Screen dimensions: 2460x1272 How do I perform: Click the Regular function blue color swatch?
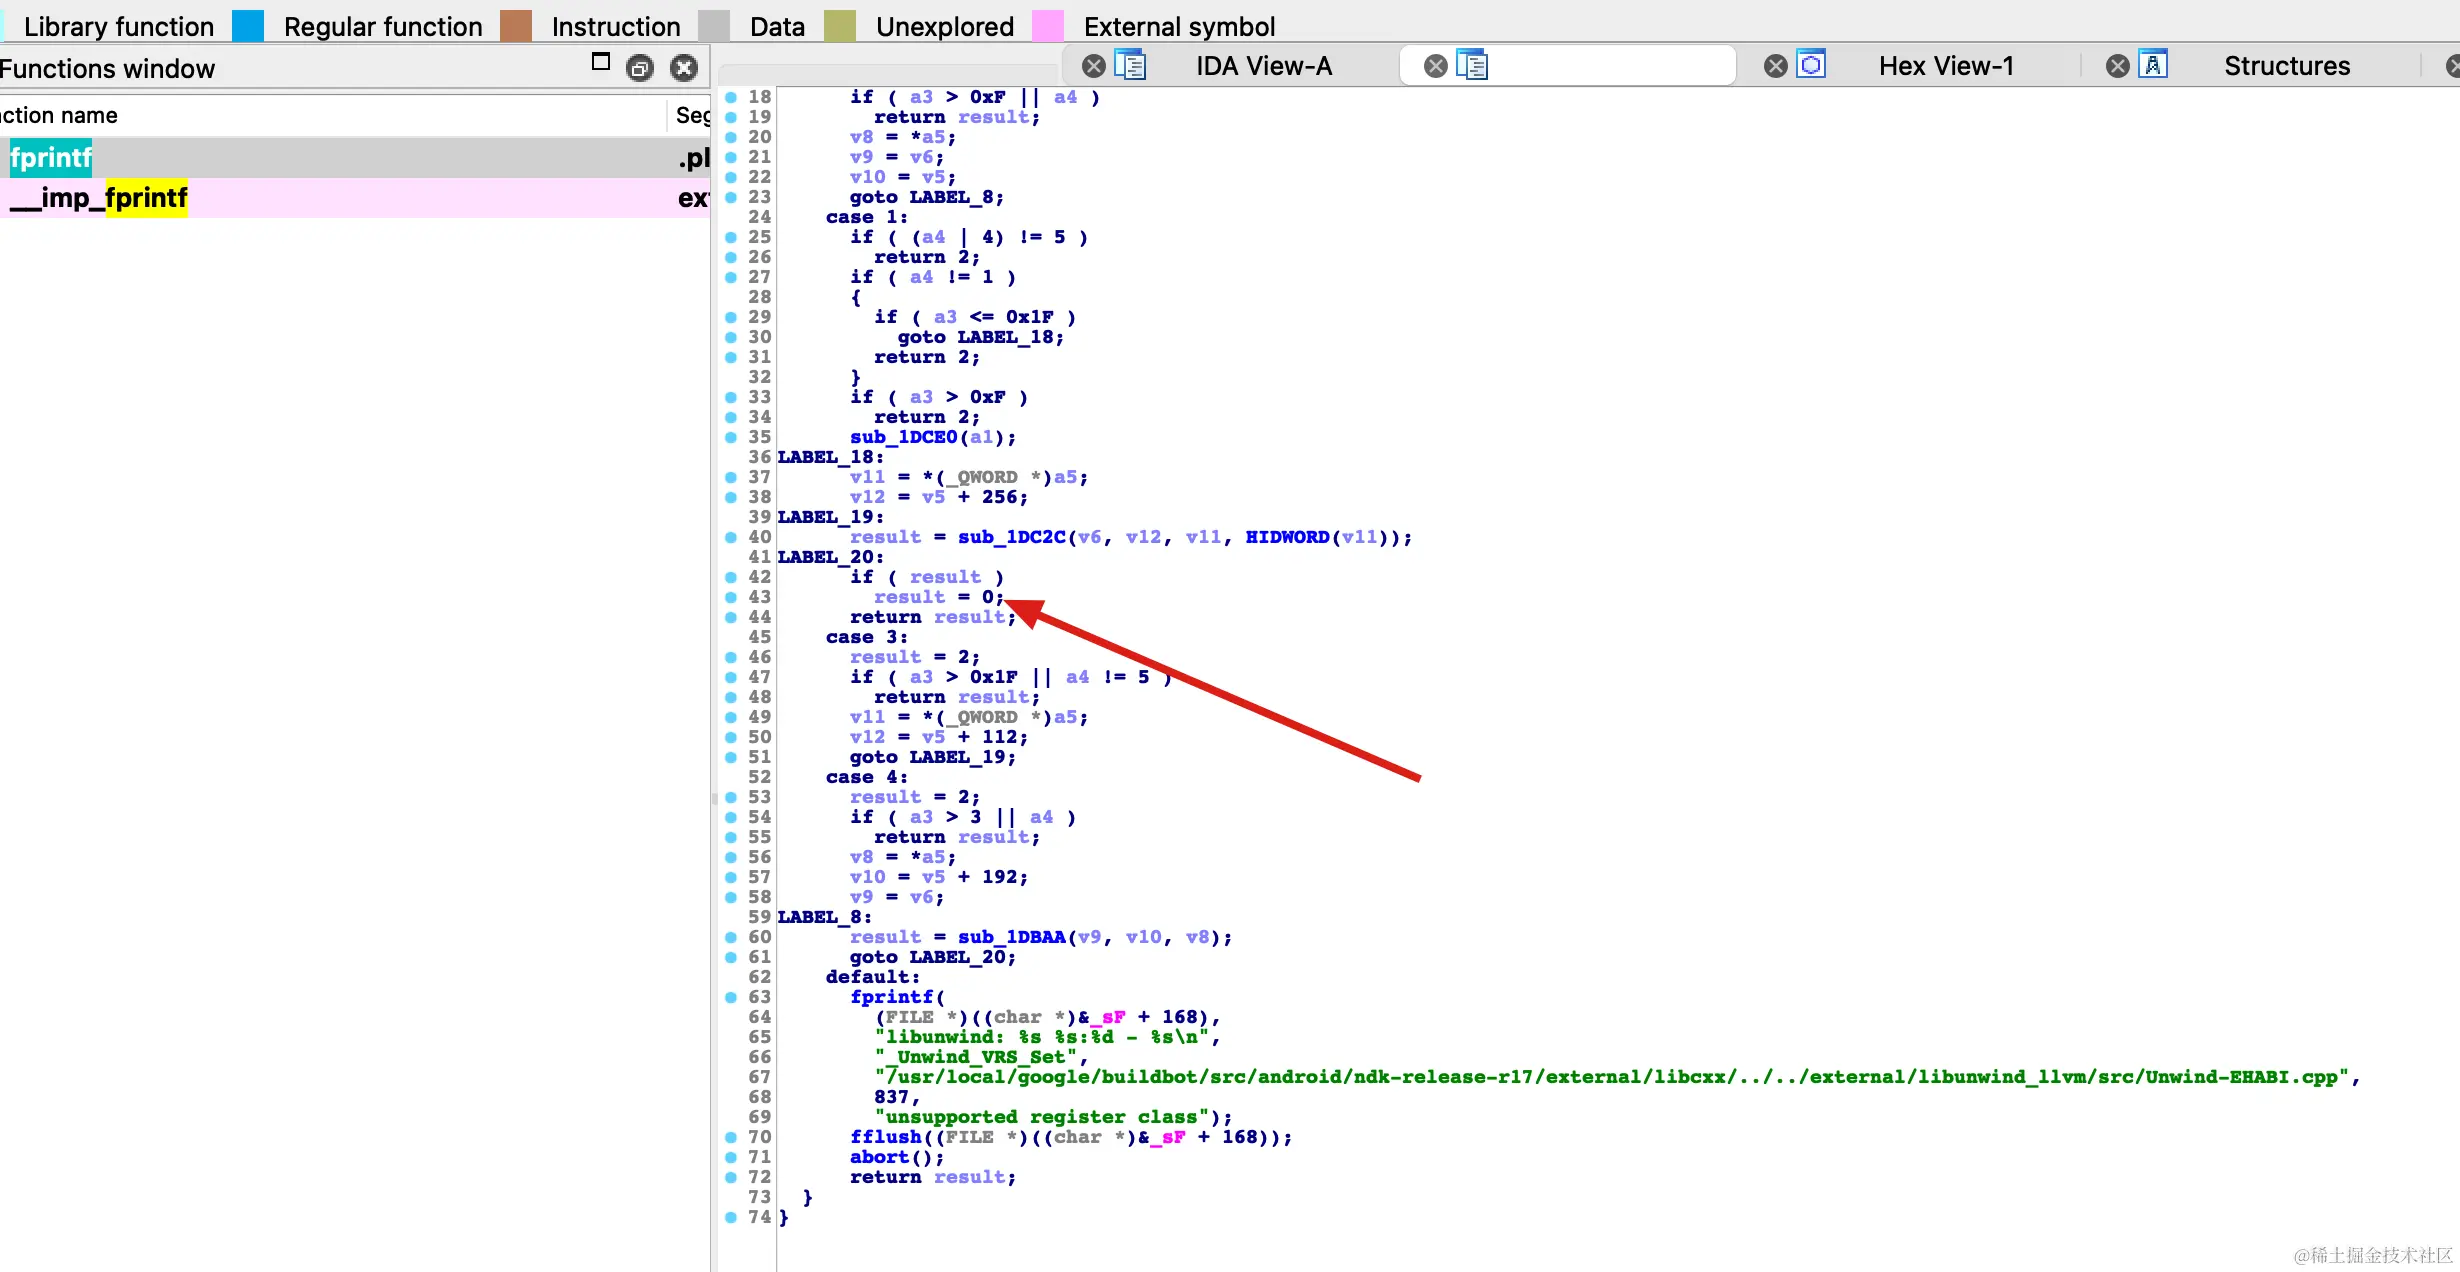[x=248, y=26]
